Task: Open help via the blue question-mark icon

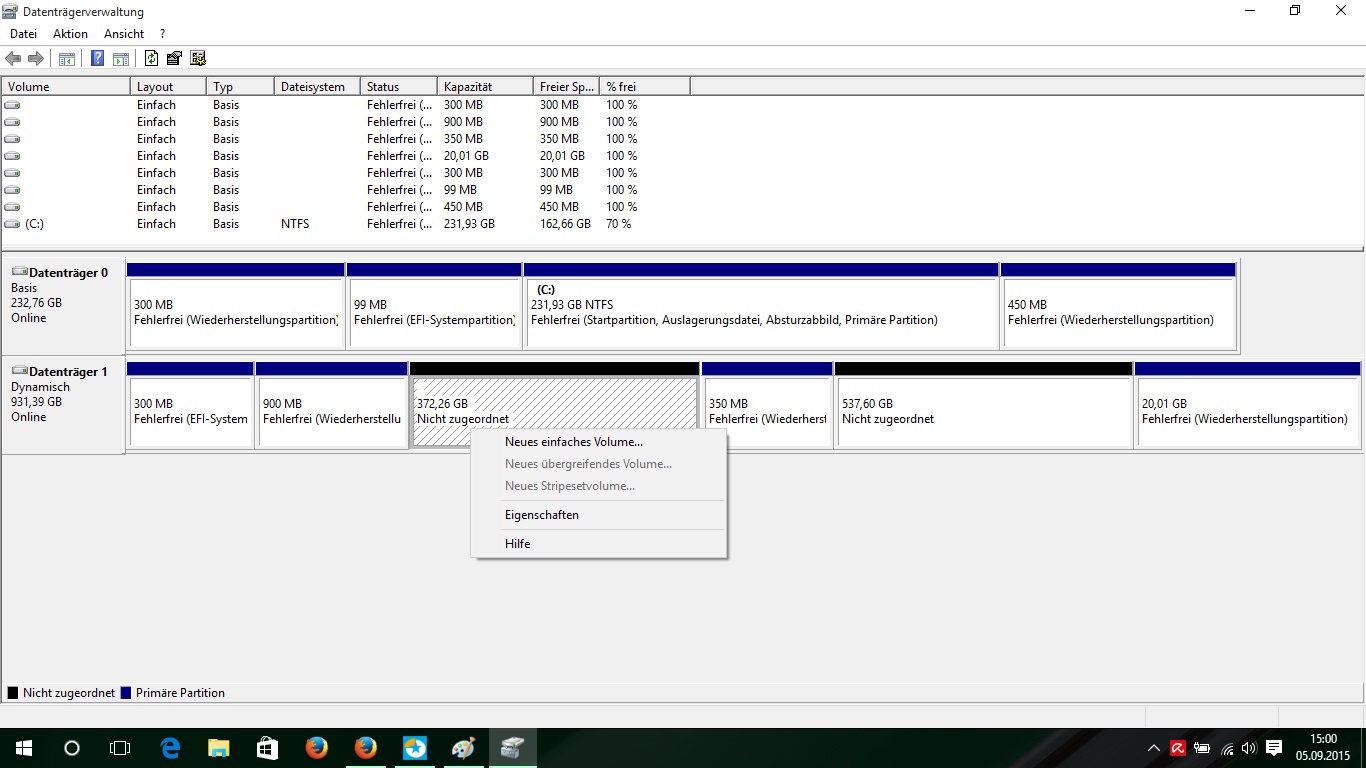Action: click(98, 58)
